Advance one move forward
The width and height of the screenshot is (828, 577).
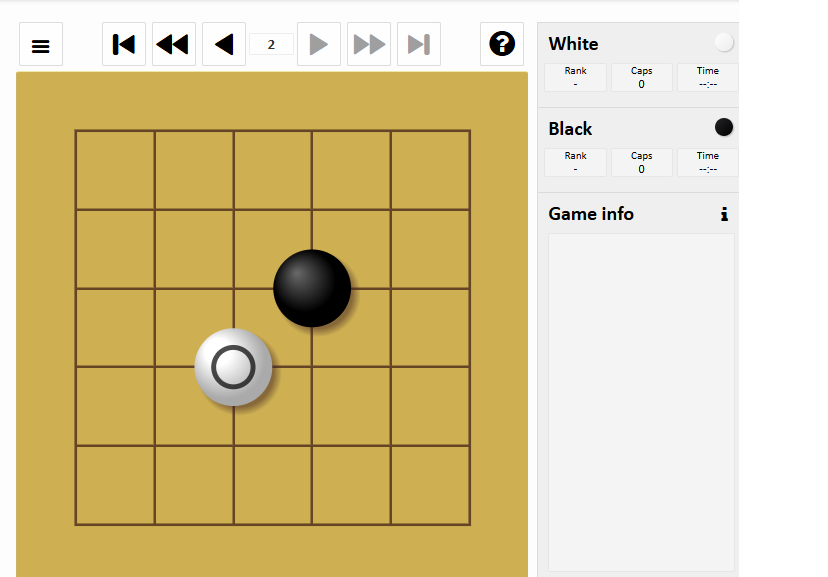(x=318, y=44)
